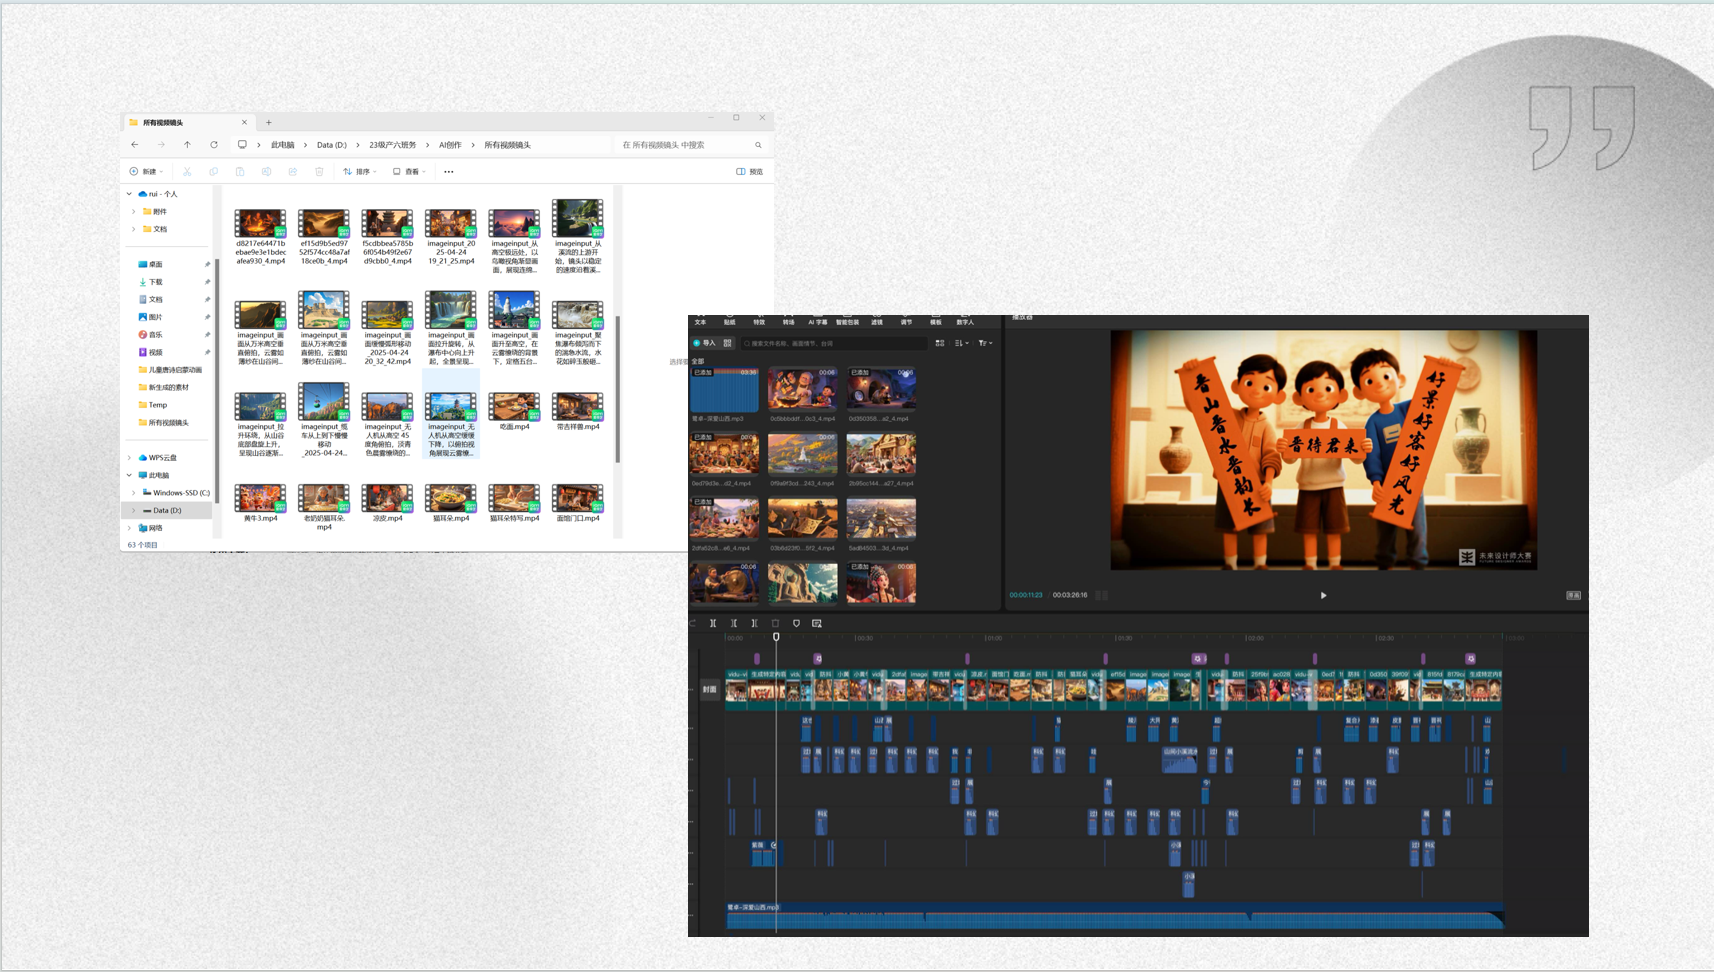Click the cut scissors icon in Explorer toolbar

tap(187, 172)
